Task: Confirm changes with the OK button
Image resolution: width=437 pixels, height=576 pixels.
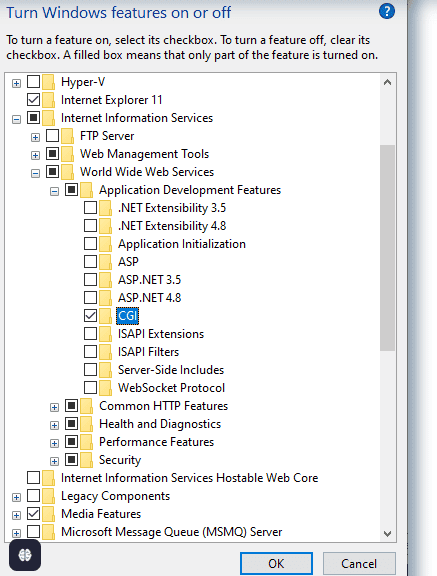Action: 277,564
